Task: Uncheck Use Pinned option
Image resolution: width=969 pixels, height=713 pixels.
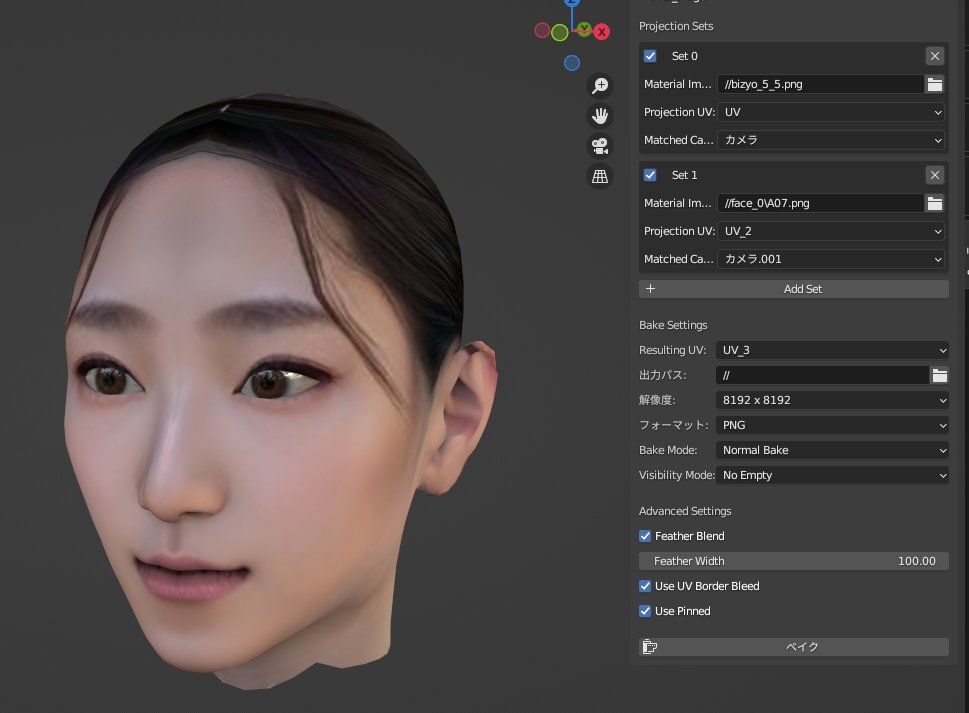Action: [x=645, y=611]
